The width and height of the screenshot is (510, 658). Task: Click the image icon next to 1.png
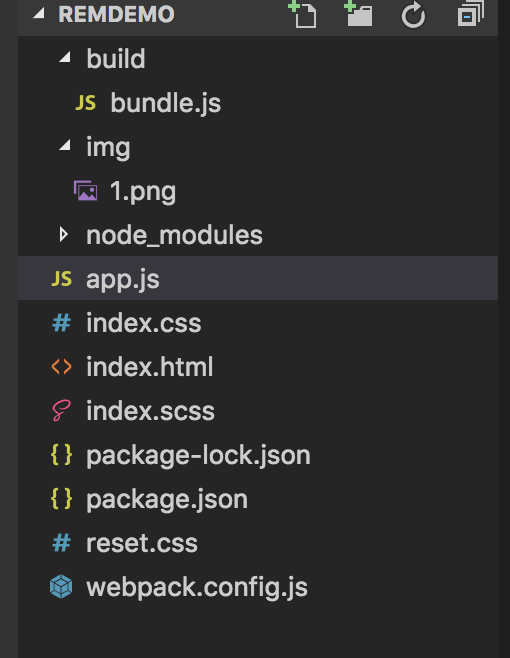coord(86,191)
